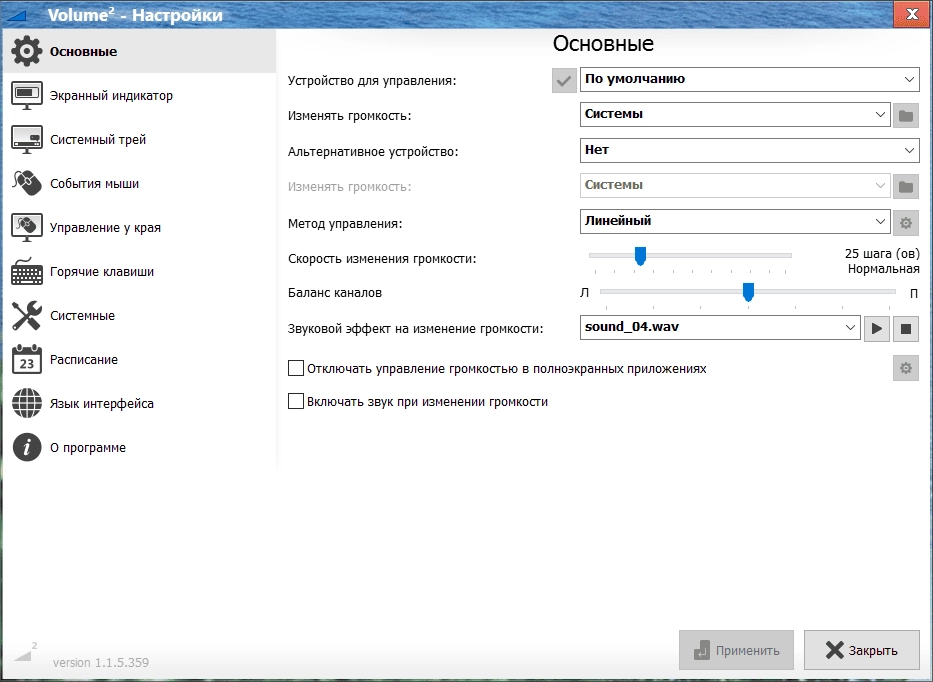Click the mouse icon for События мыши
Image resolution: width=933 pixels, height=682 pixels.
click(x=27, y=183)
